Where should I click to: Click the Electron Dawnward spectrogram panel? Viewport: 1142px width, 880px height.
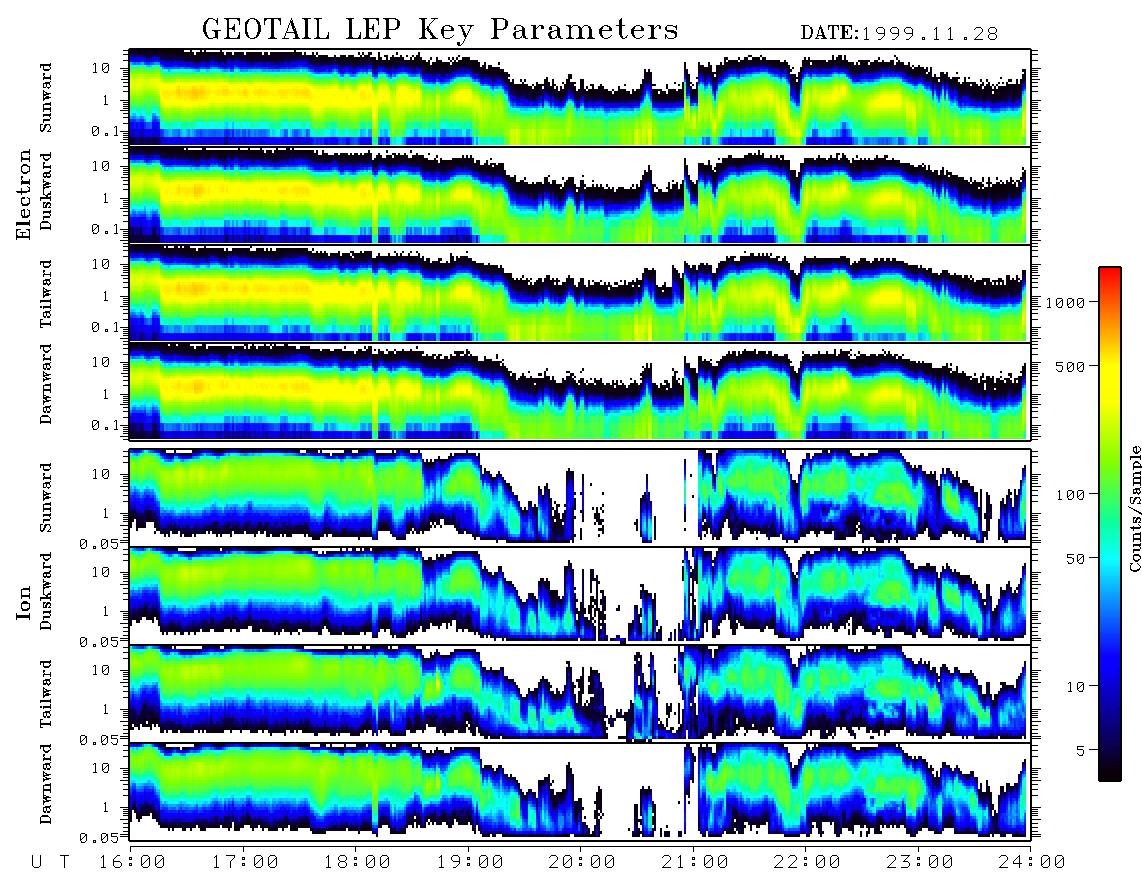tap(580, 391)
